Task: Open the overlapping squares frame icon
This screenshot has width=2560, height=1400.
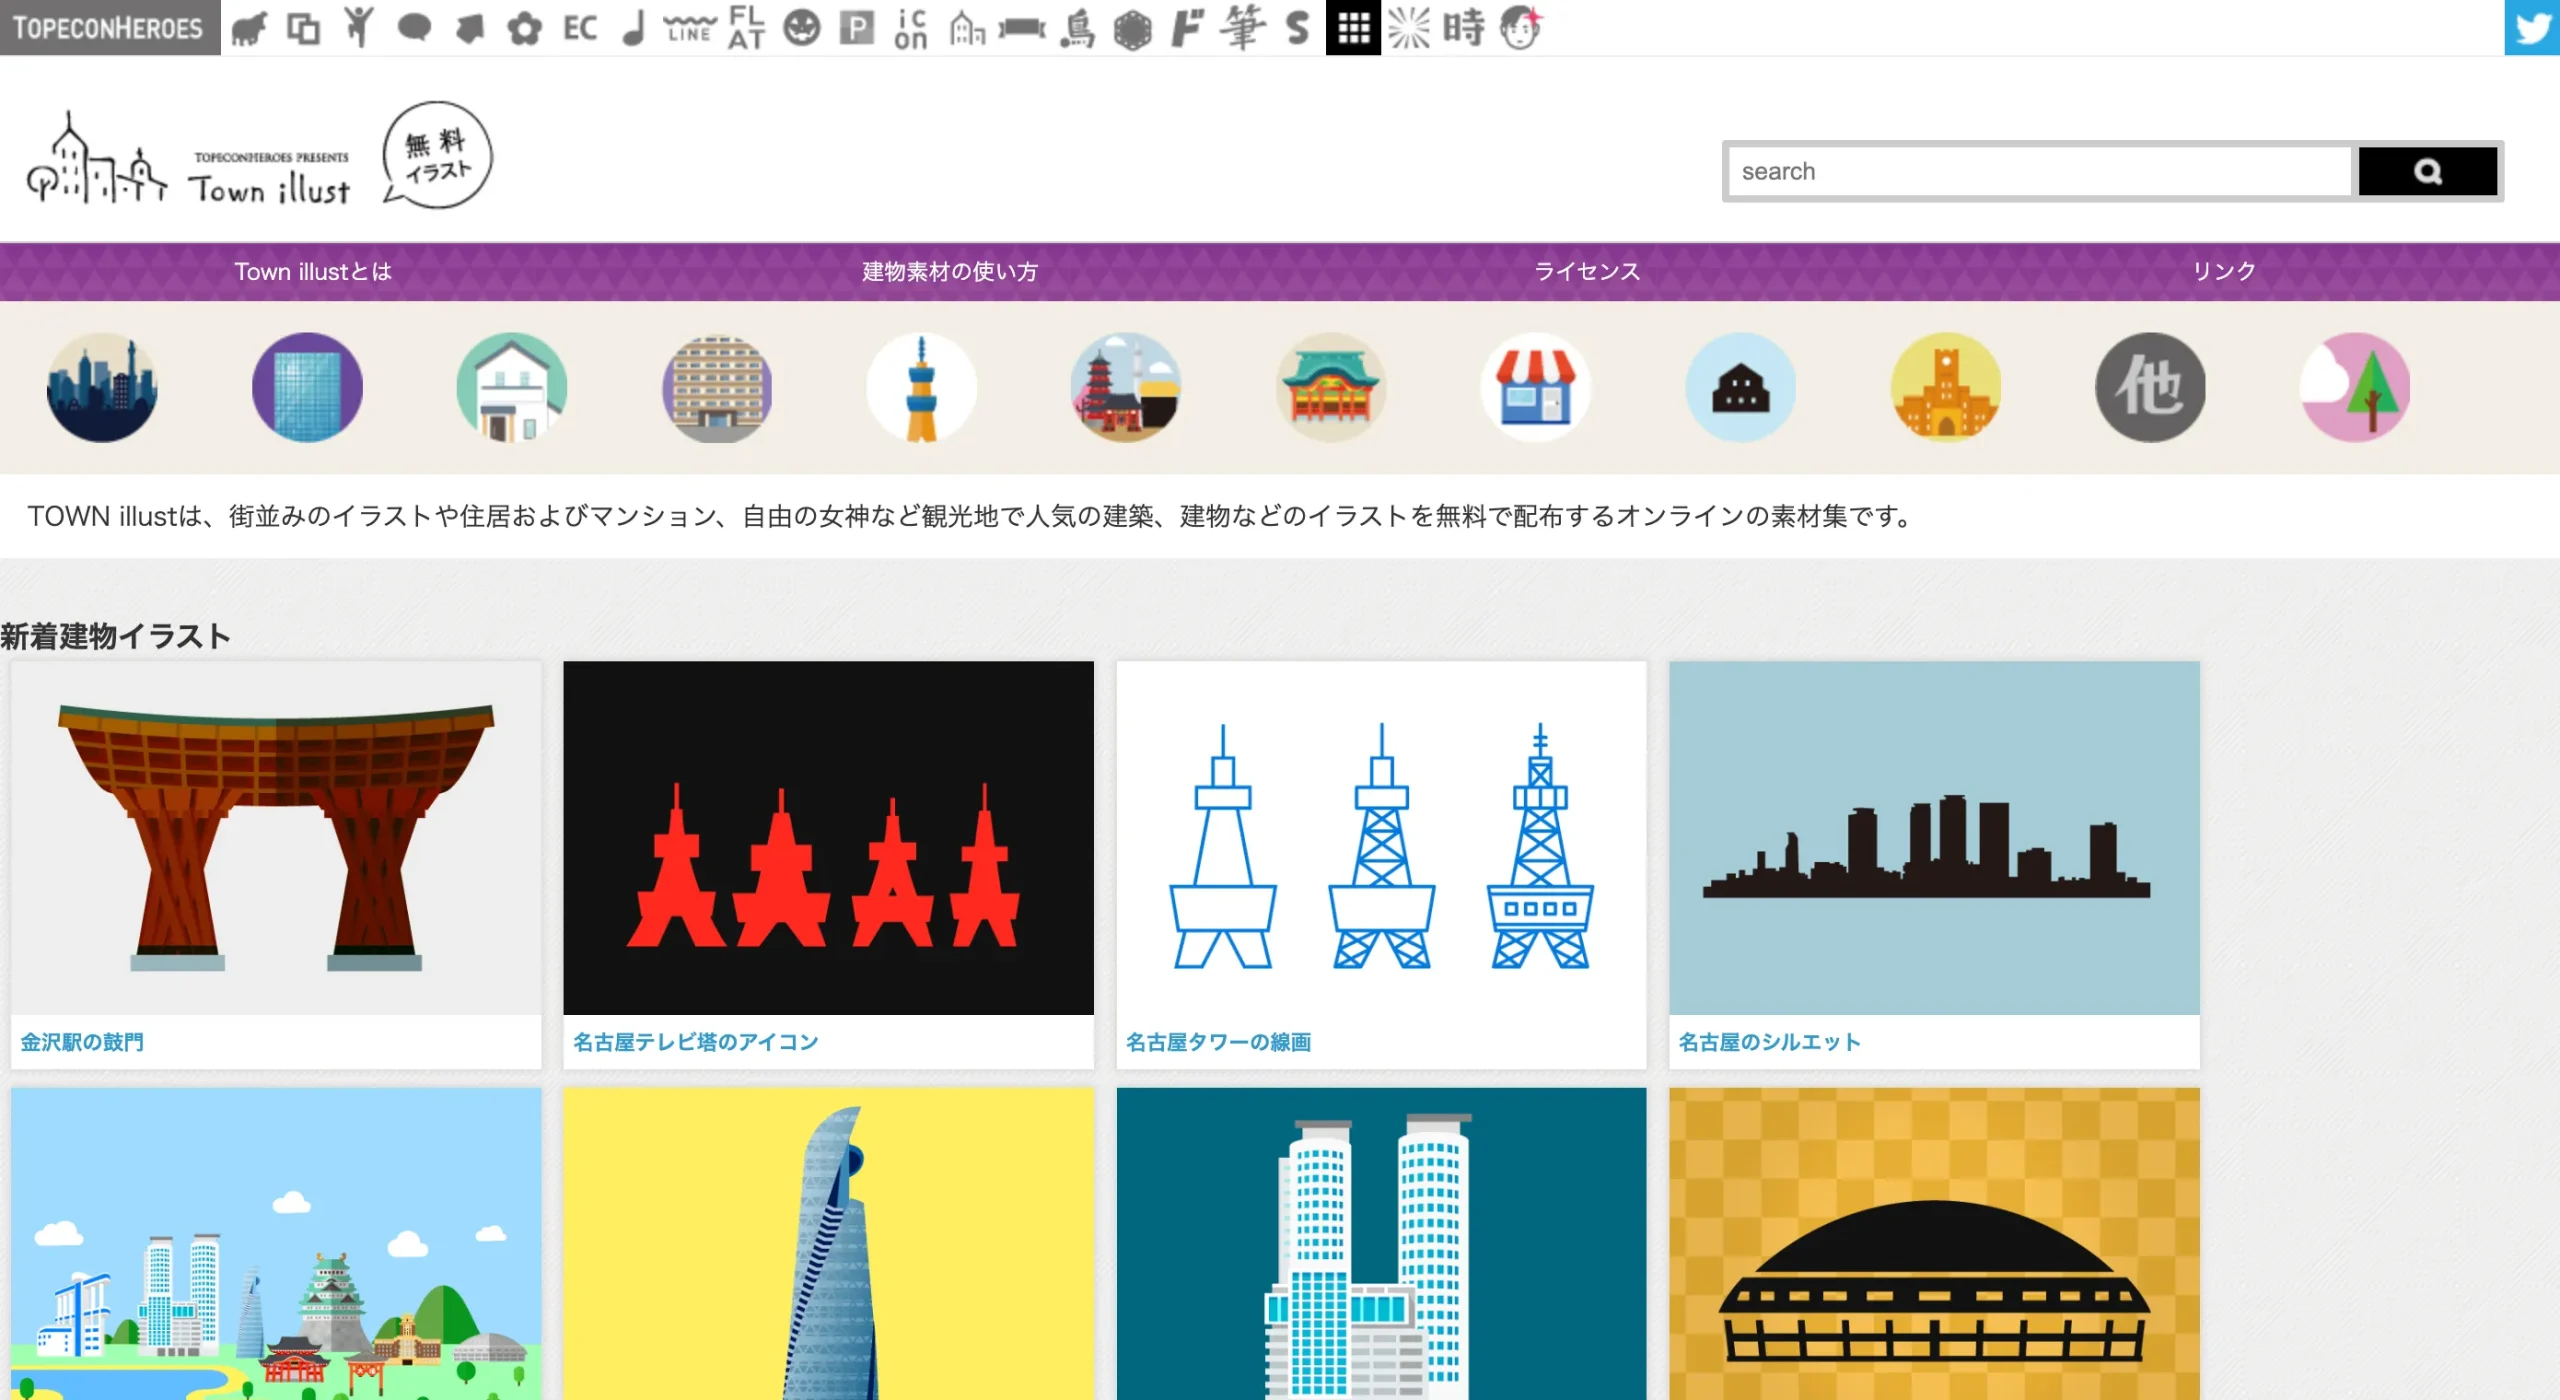Action: 303,28
